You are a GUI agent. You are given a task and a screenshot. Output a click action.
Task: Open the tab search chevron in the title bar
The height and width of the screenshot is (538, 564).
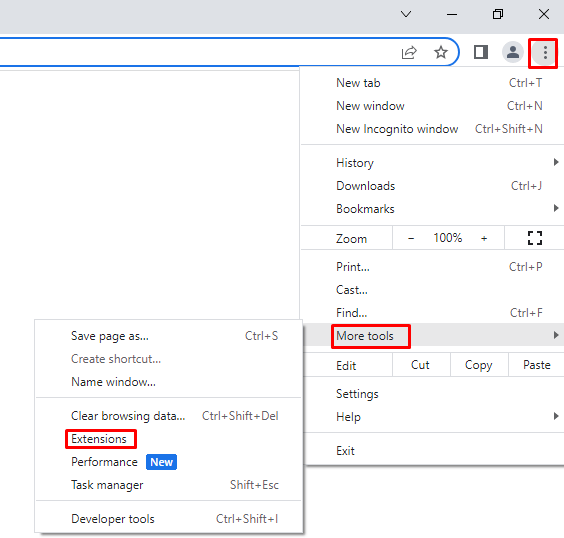(406, 14)
